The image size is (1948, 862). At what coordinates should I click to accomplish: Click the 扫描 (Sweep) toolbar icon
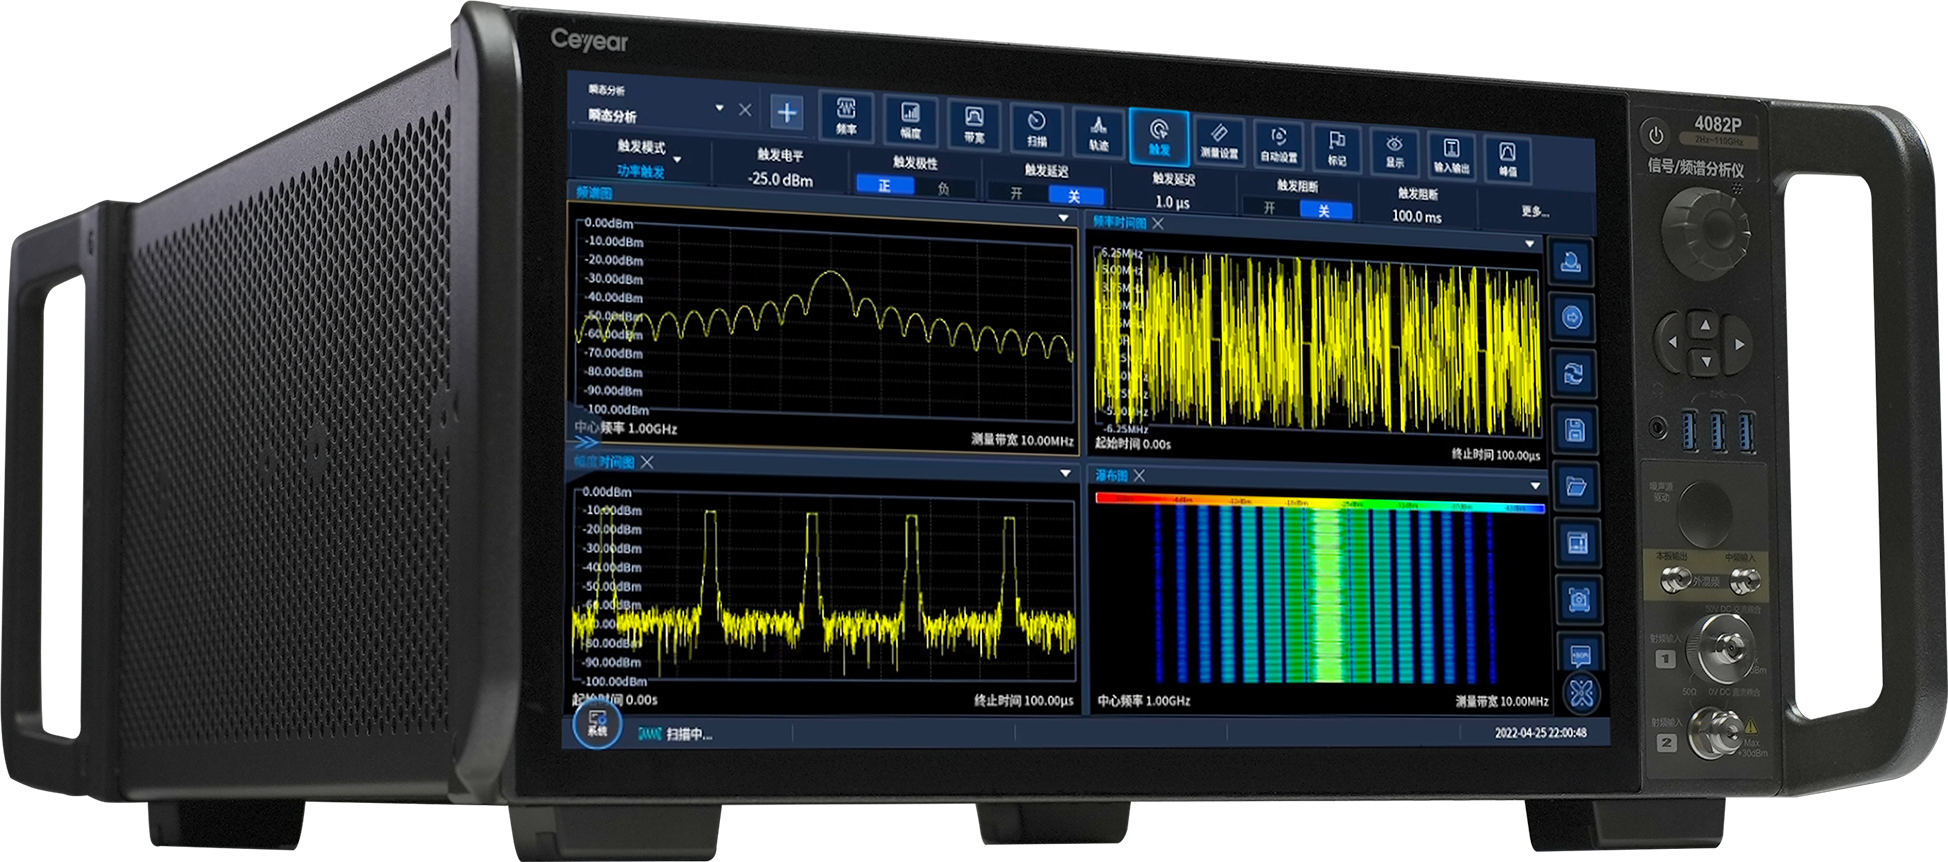coord(1037,127)
